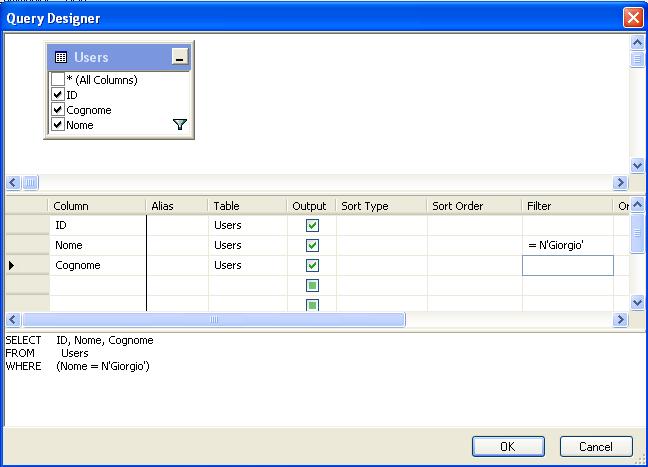Click the Filter column header

coord(567,206)
